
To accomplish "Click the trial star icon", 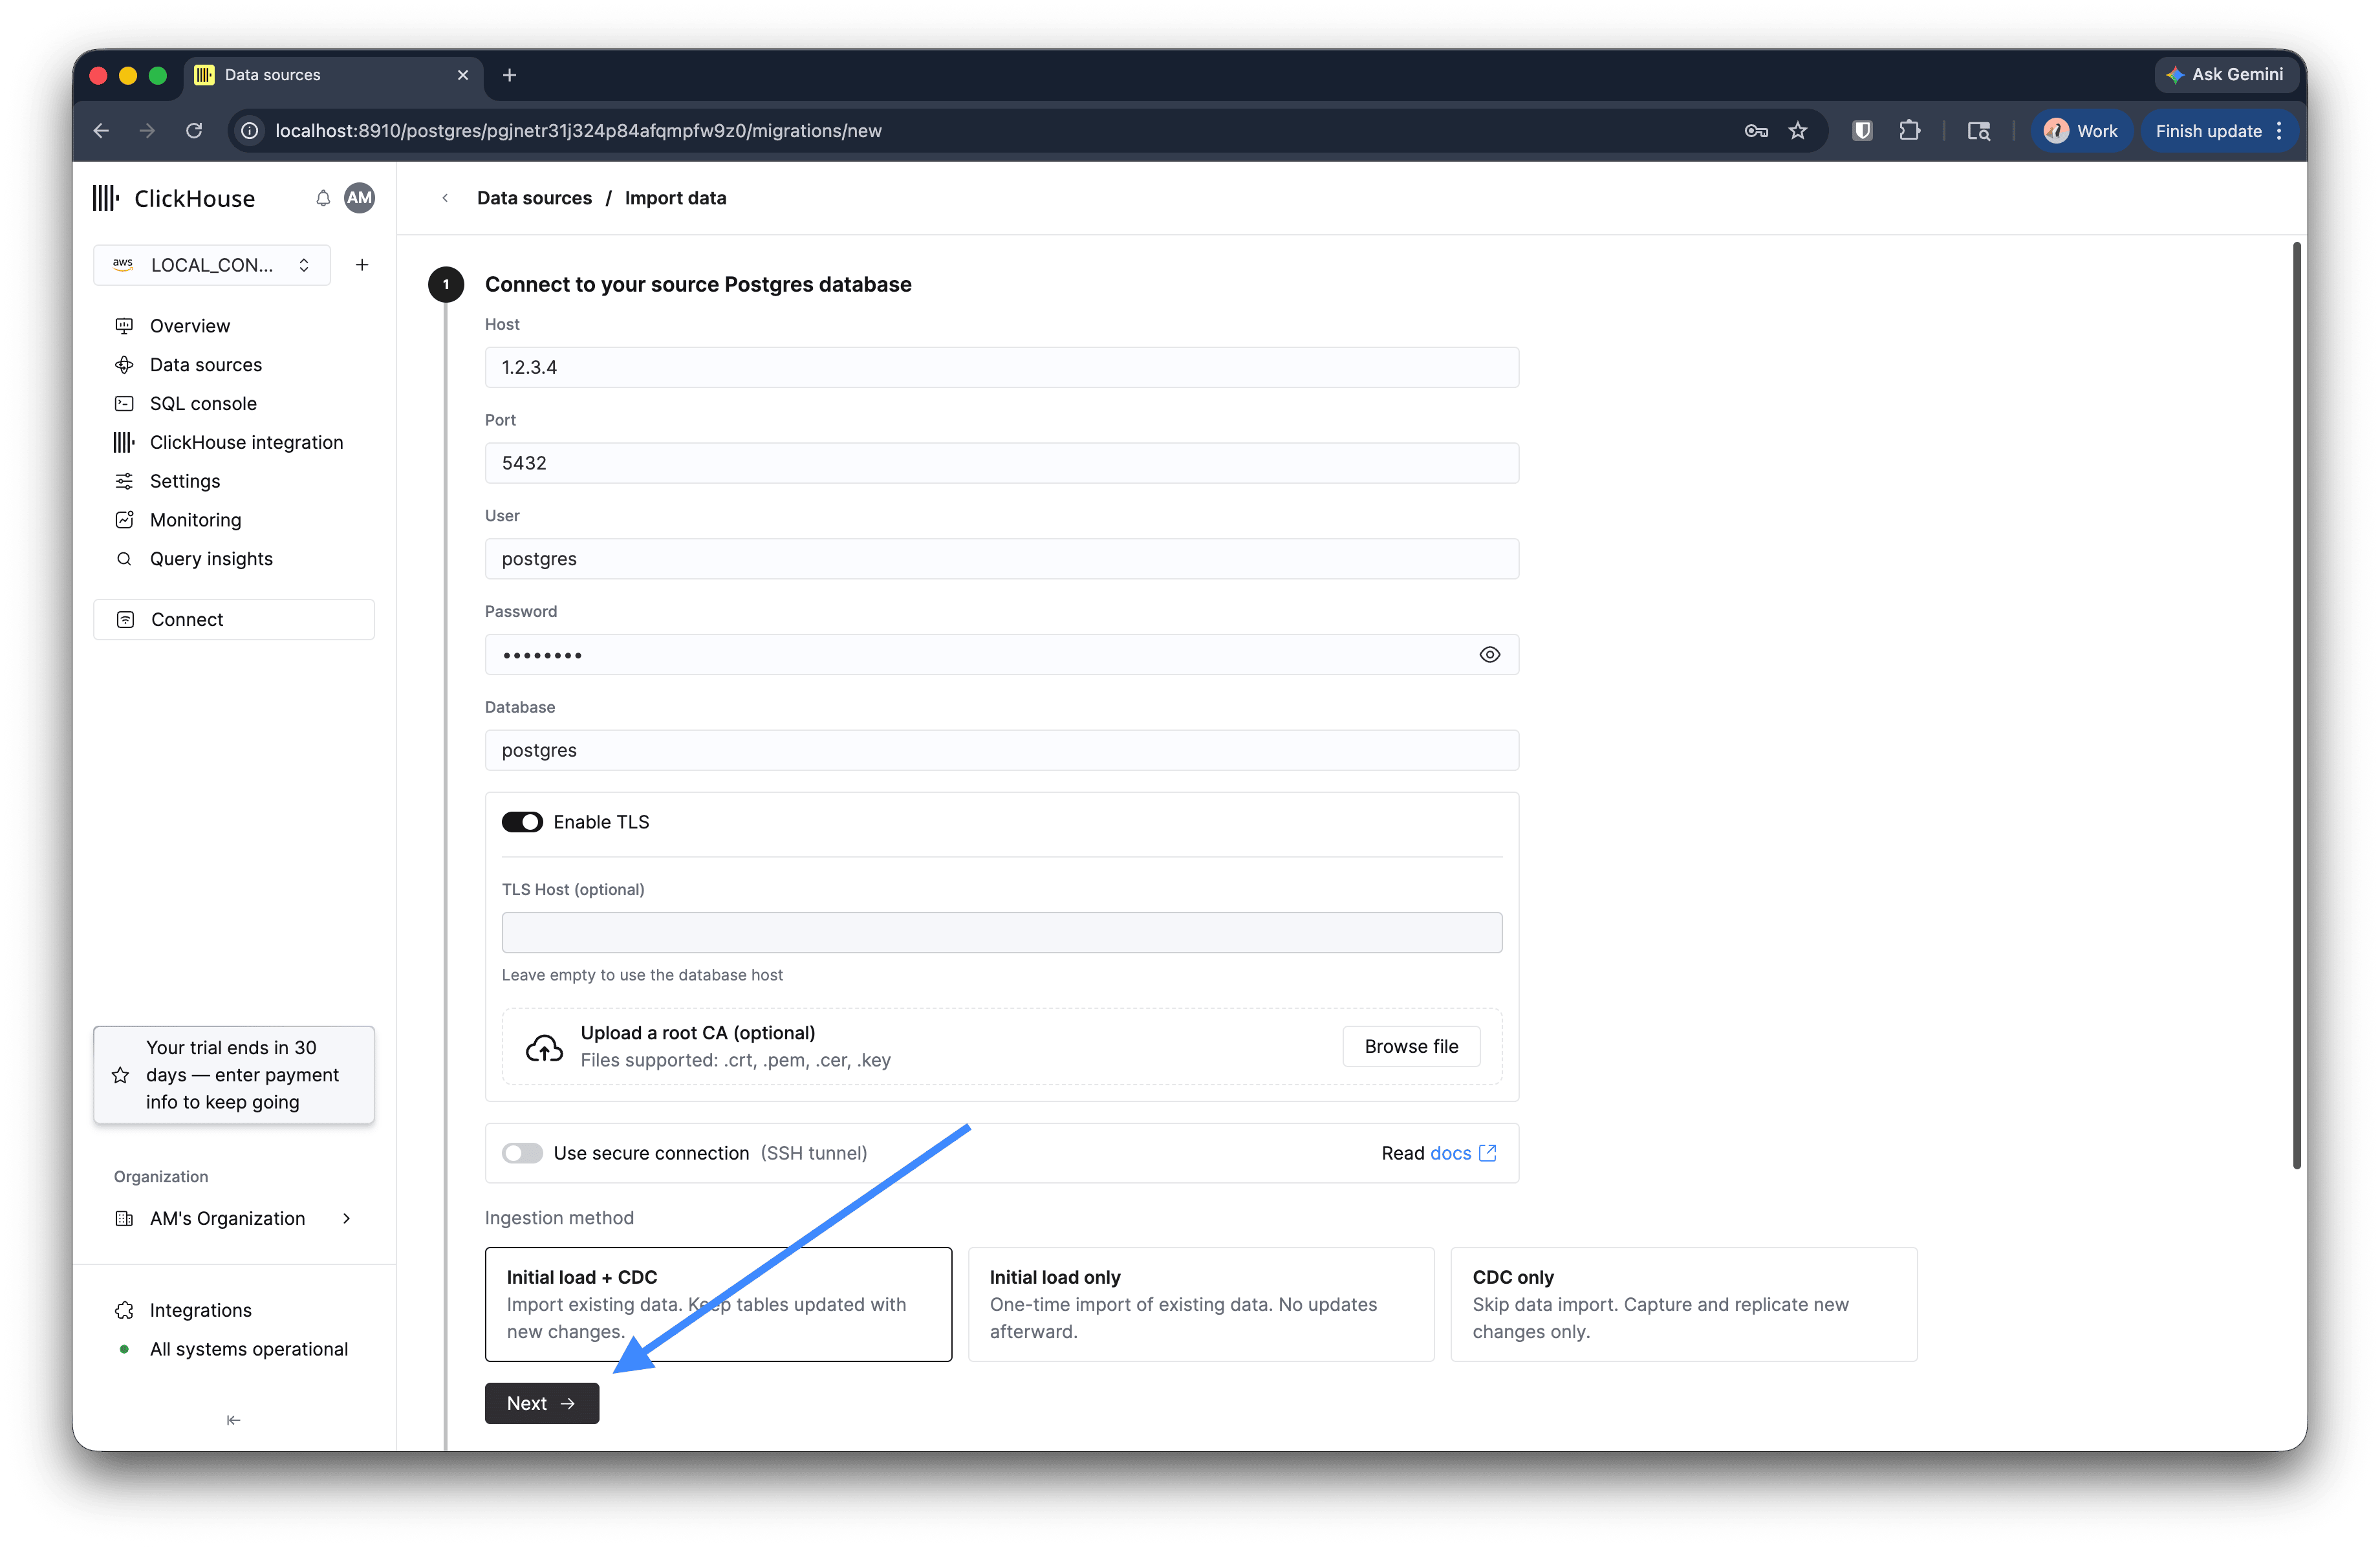I will pos(121,1075).
